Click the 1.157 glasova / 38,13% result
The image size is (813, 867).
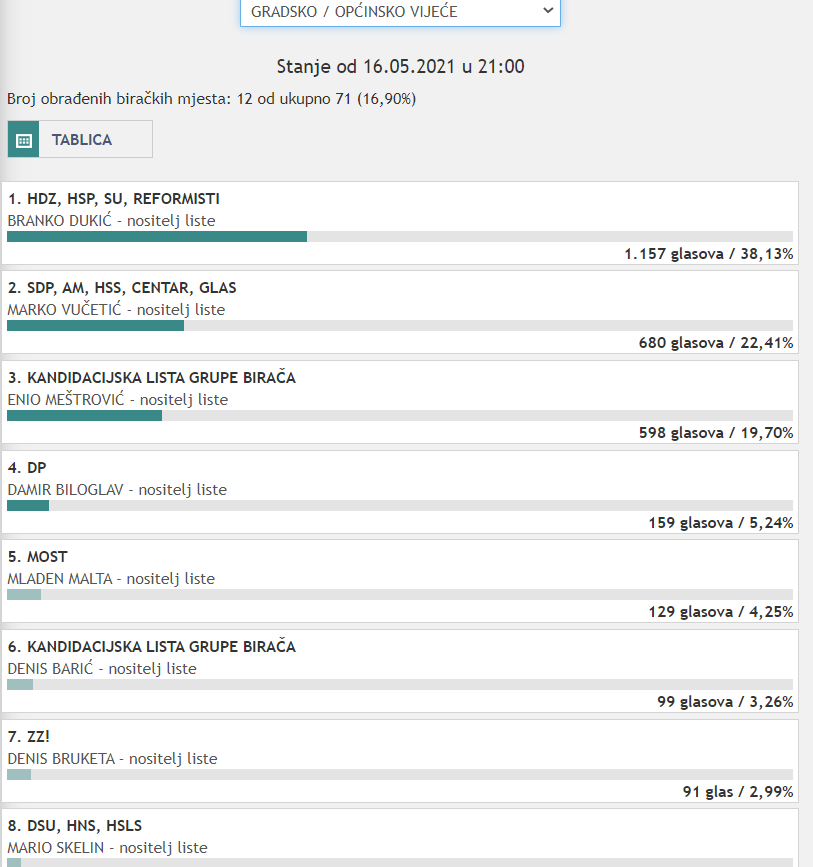708,254
